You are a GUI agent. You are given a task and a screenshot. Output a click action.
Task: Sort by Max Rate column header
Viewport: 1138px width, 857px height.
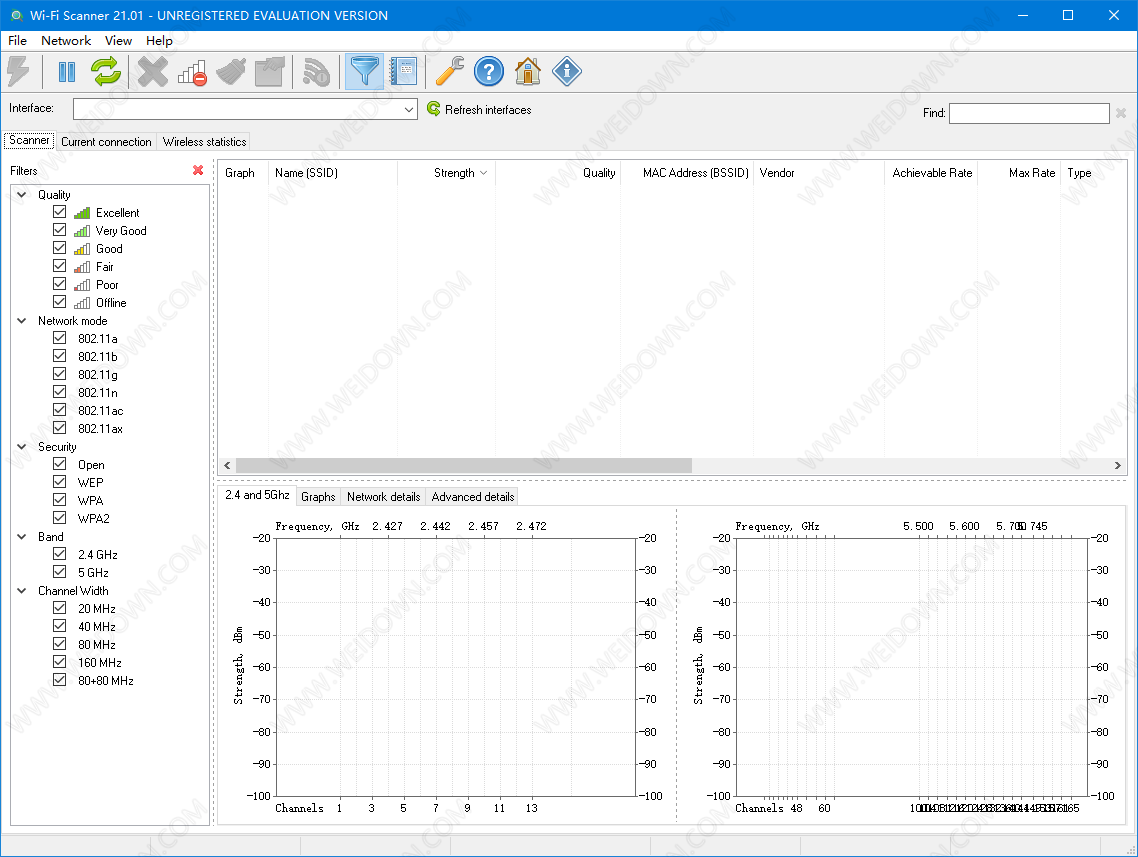[x=1019, y=173]
